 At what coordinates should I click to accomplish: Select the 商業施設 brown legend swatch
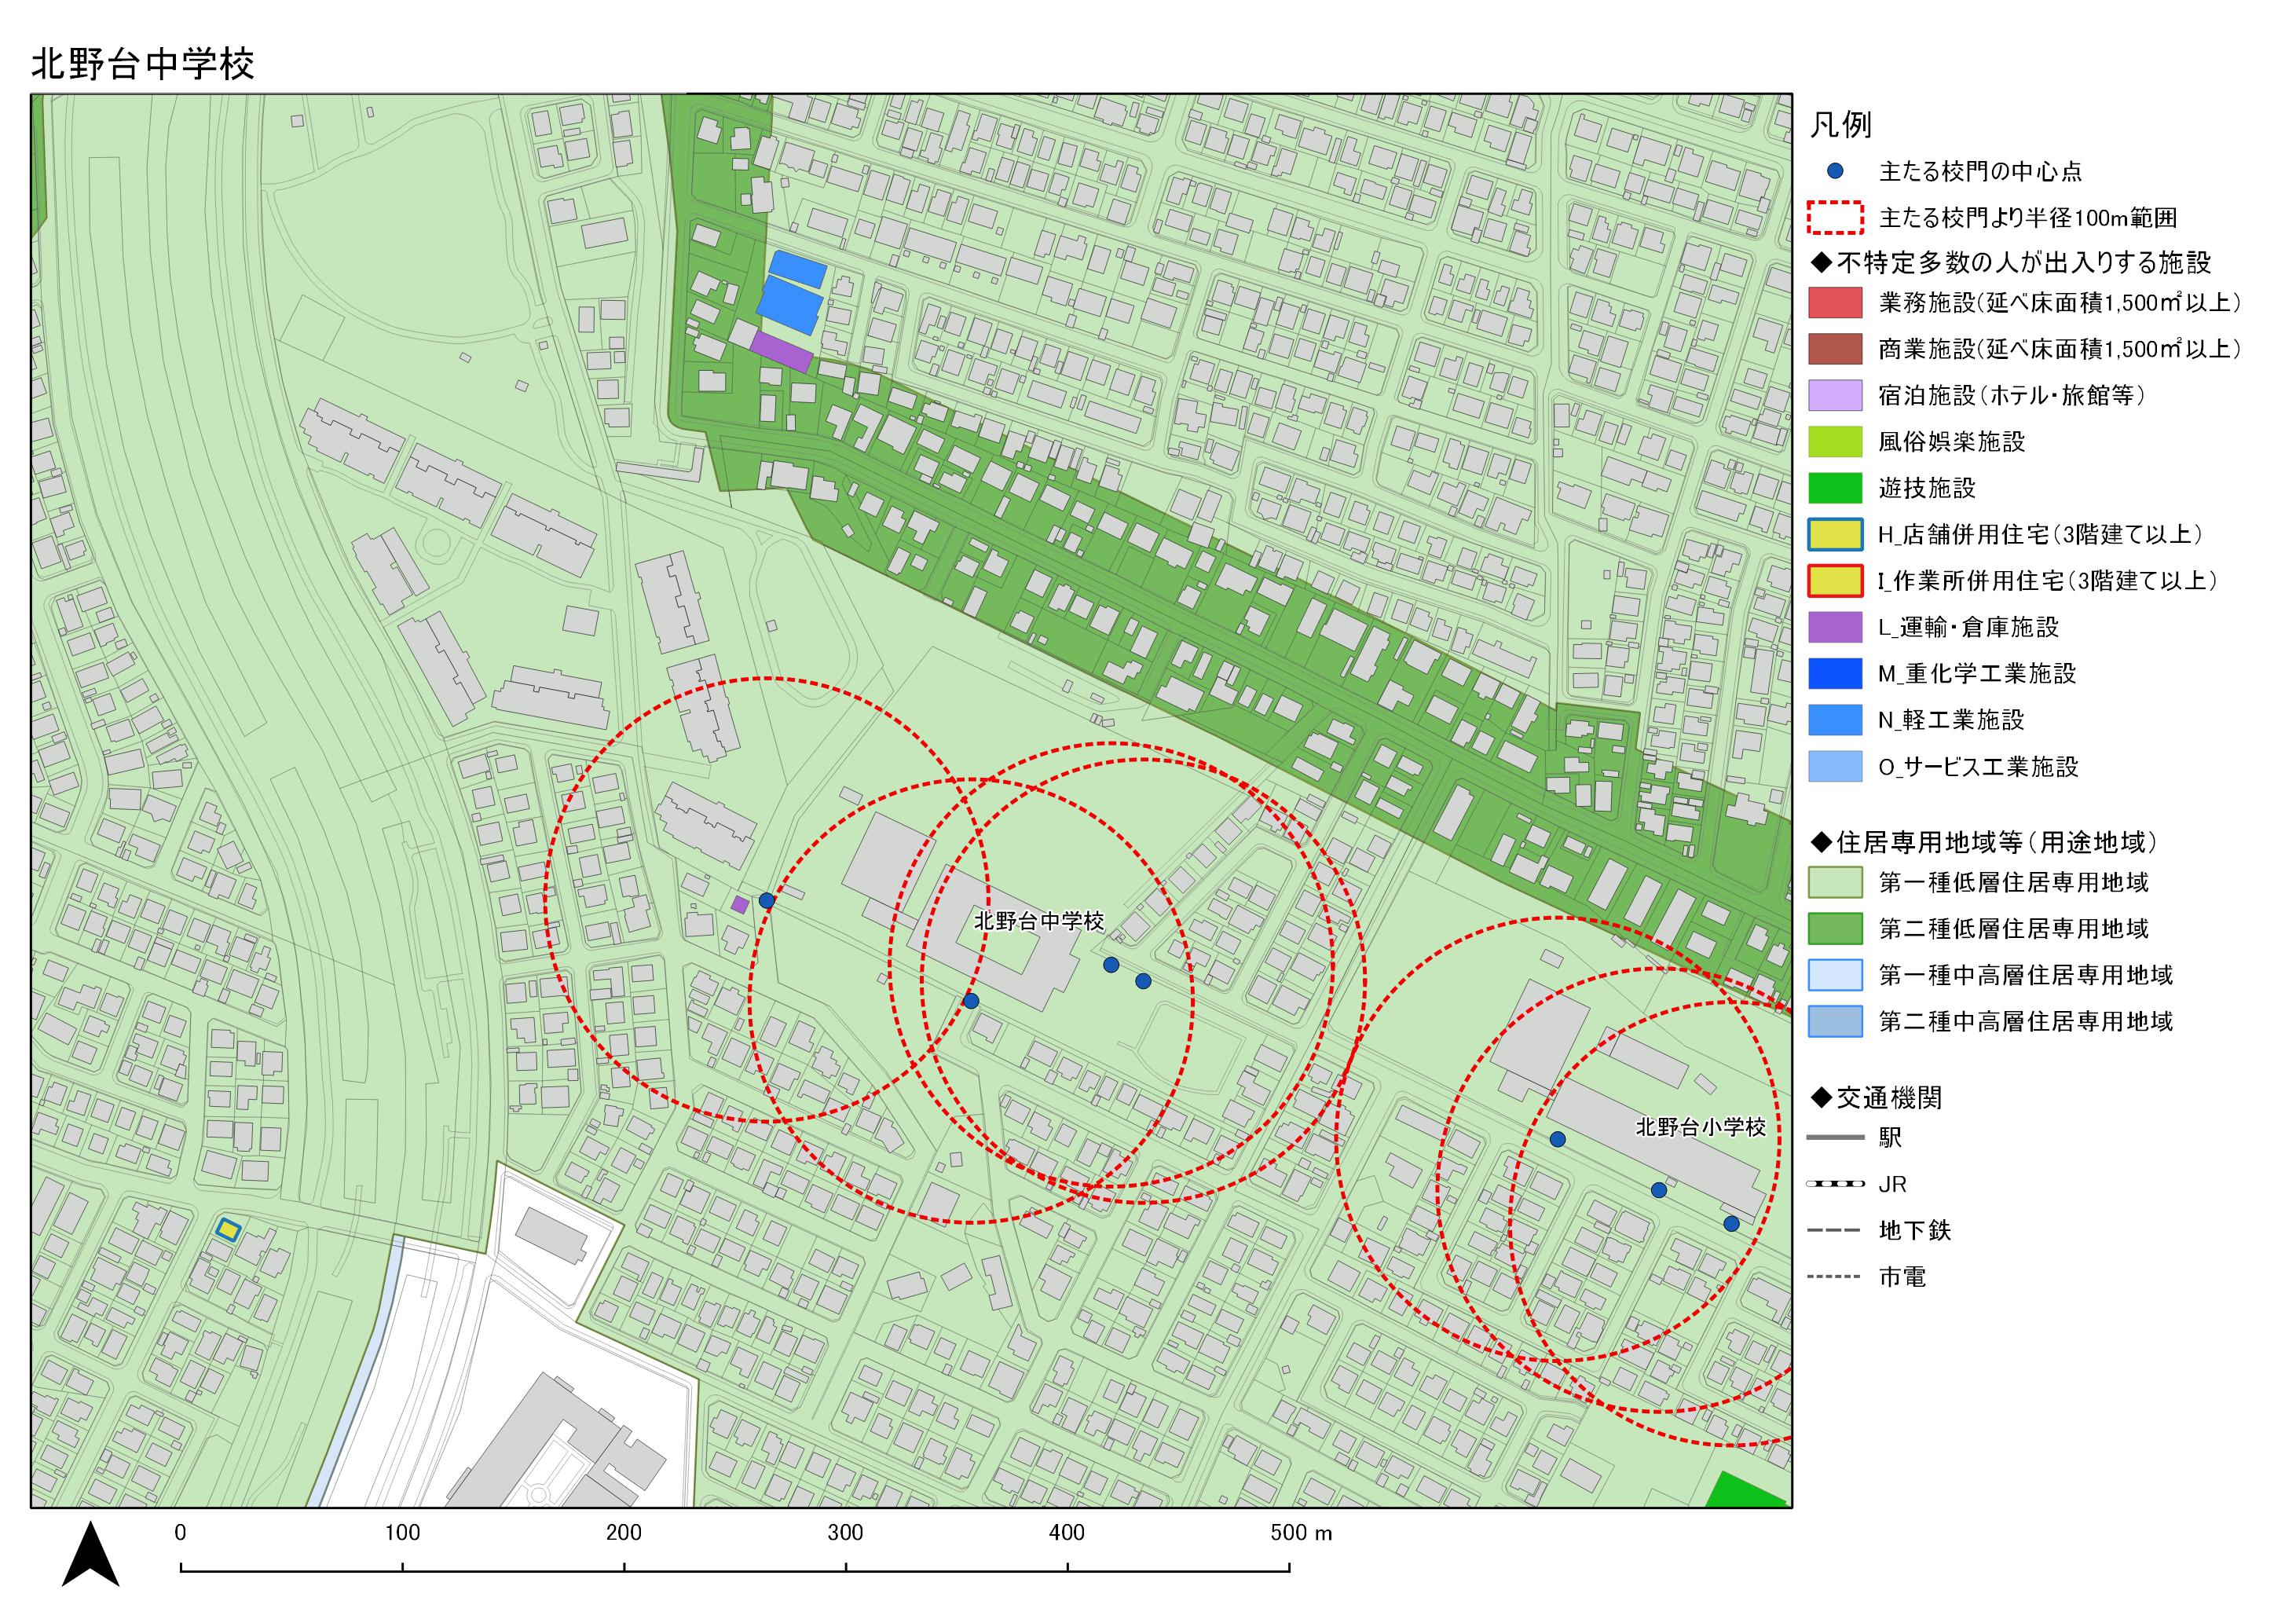(x=1835, y=349)
